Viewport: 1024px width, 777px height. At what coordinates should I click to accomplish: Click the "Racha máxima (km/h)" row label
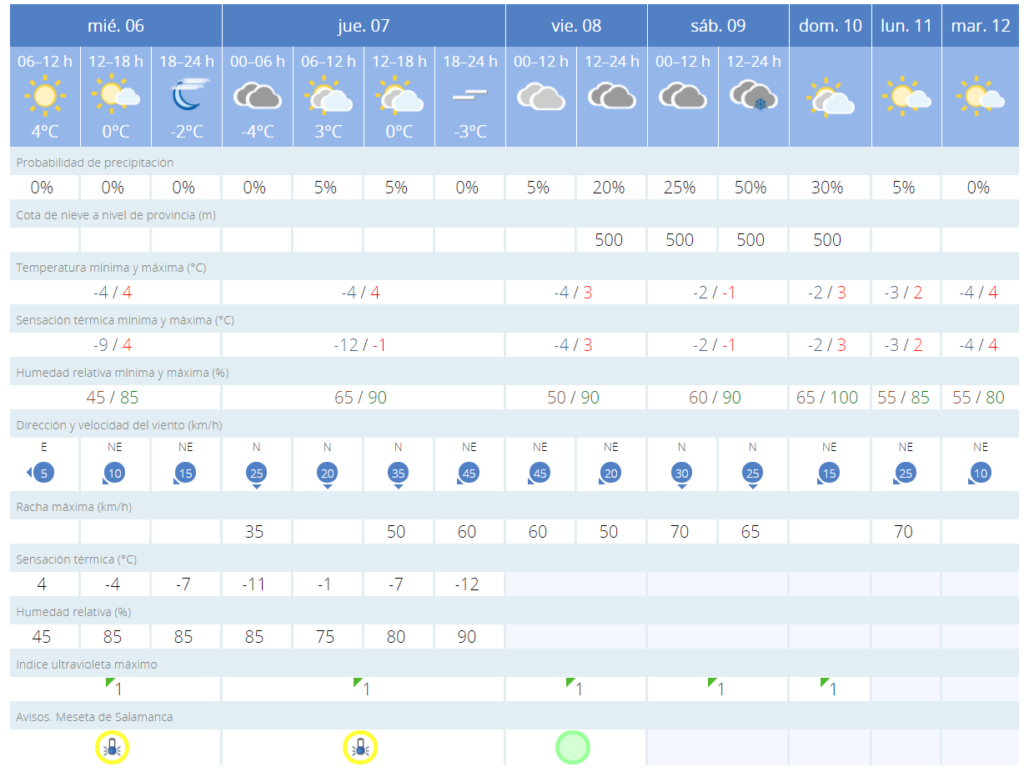74,507
